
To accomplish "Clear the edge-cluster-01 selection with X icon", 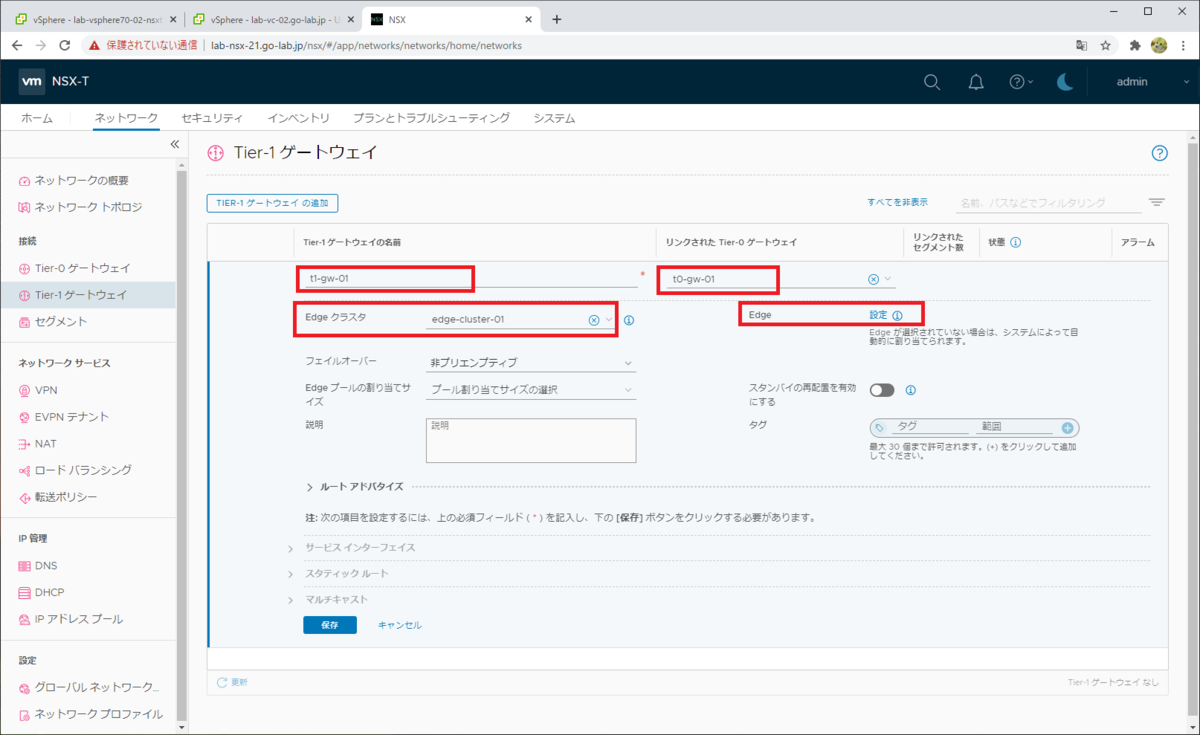I will [x=593, y=320].
